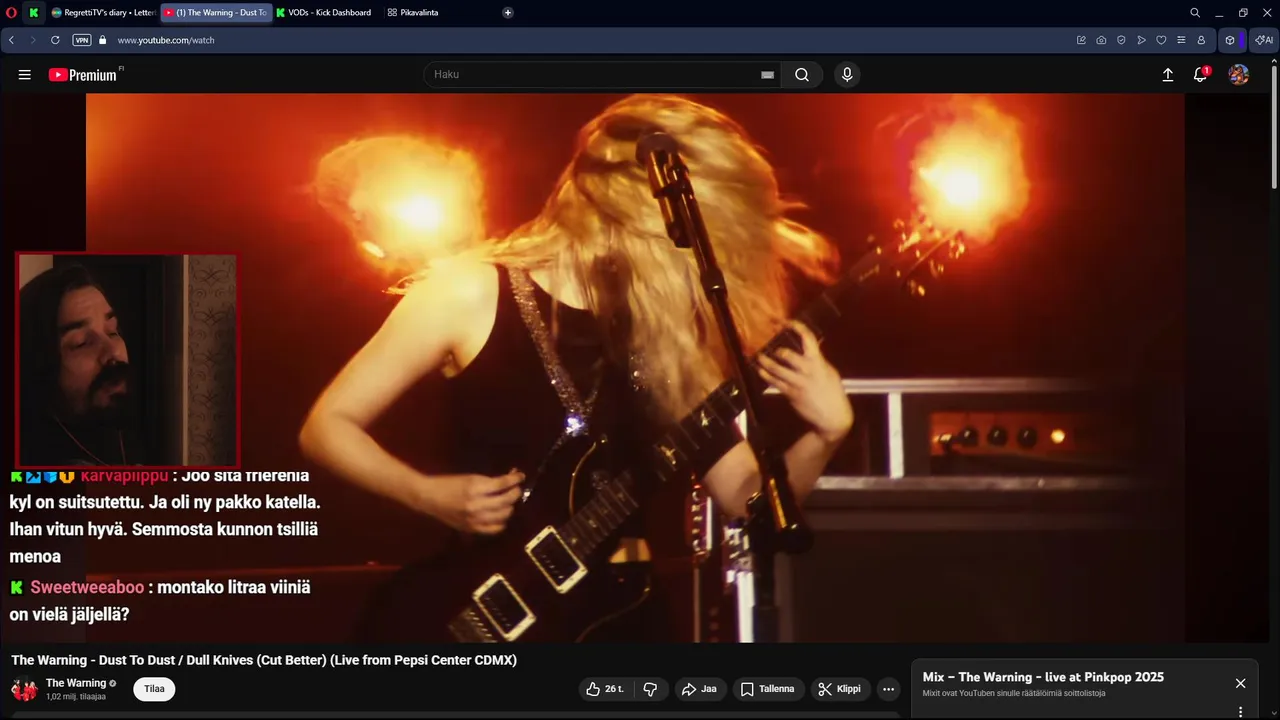
Task: Create a clip with Klippi button
Action: tap(839, 689)
